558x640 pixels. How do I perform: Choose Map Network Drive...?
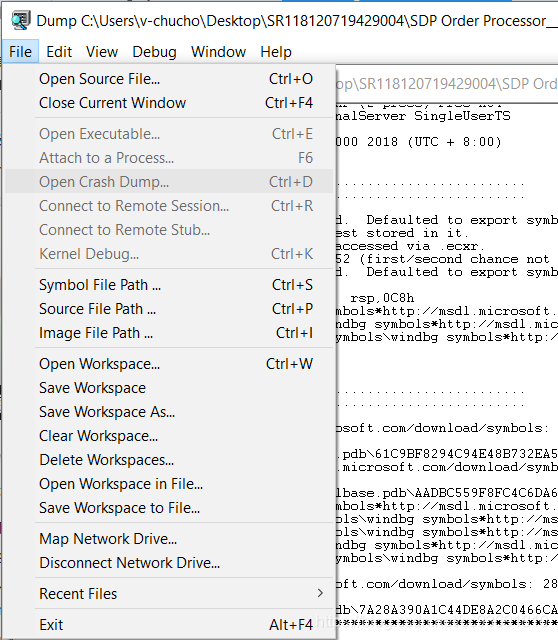169,539
